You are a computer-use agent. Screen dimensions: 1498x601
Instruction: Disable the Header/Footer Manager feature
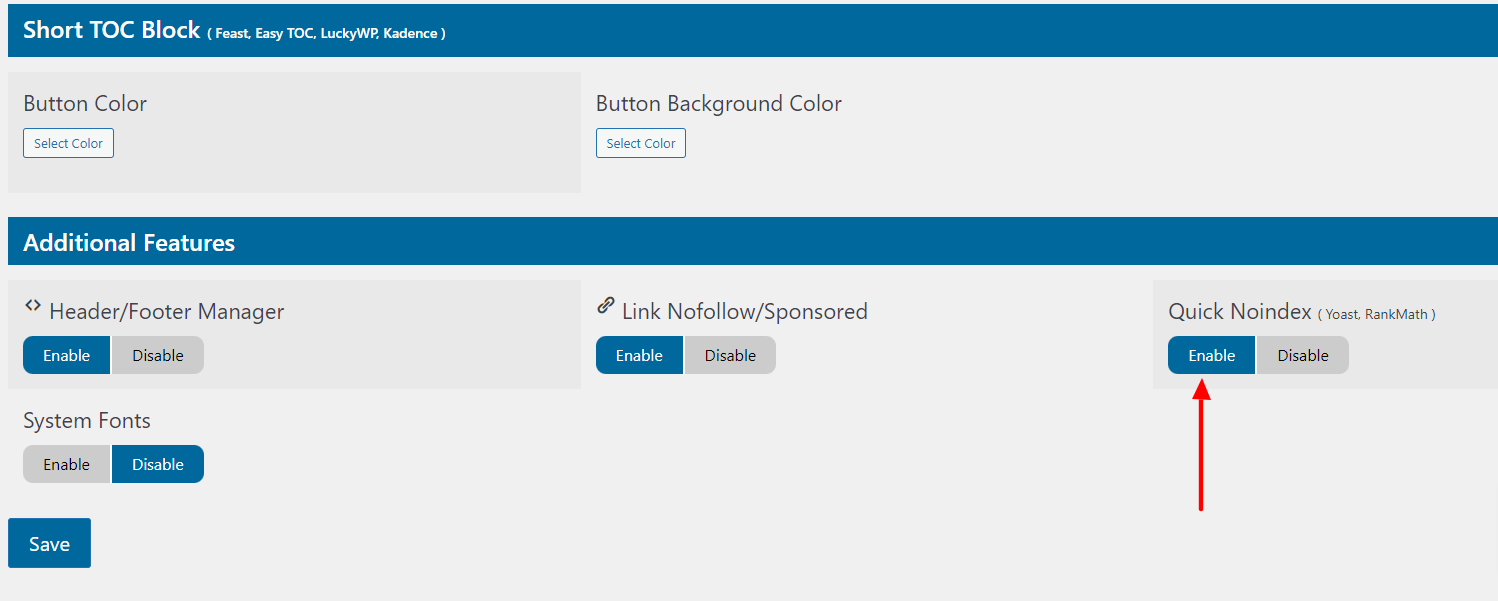[x=157, y=354]
